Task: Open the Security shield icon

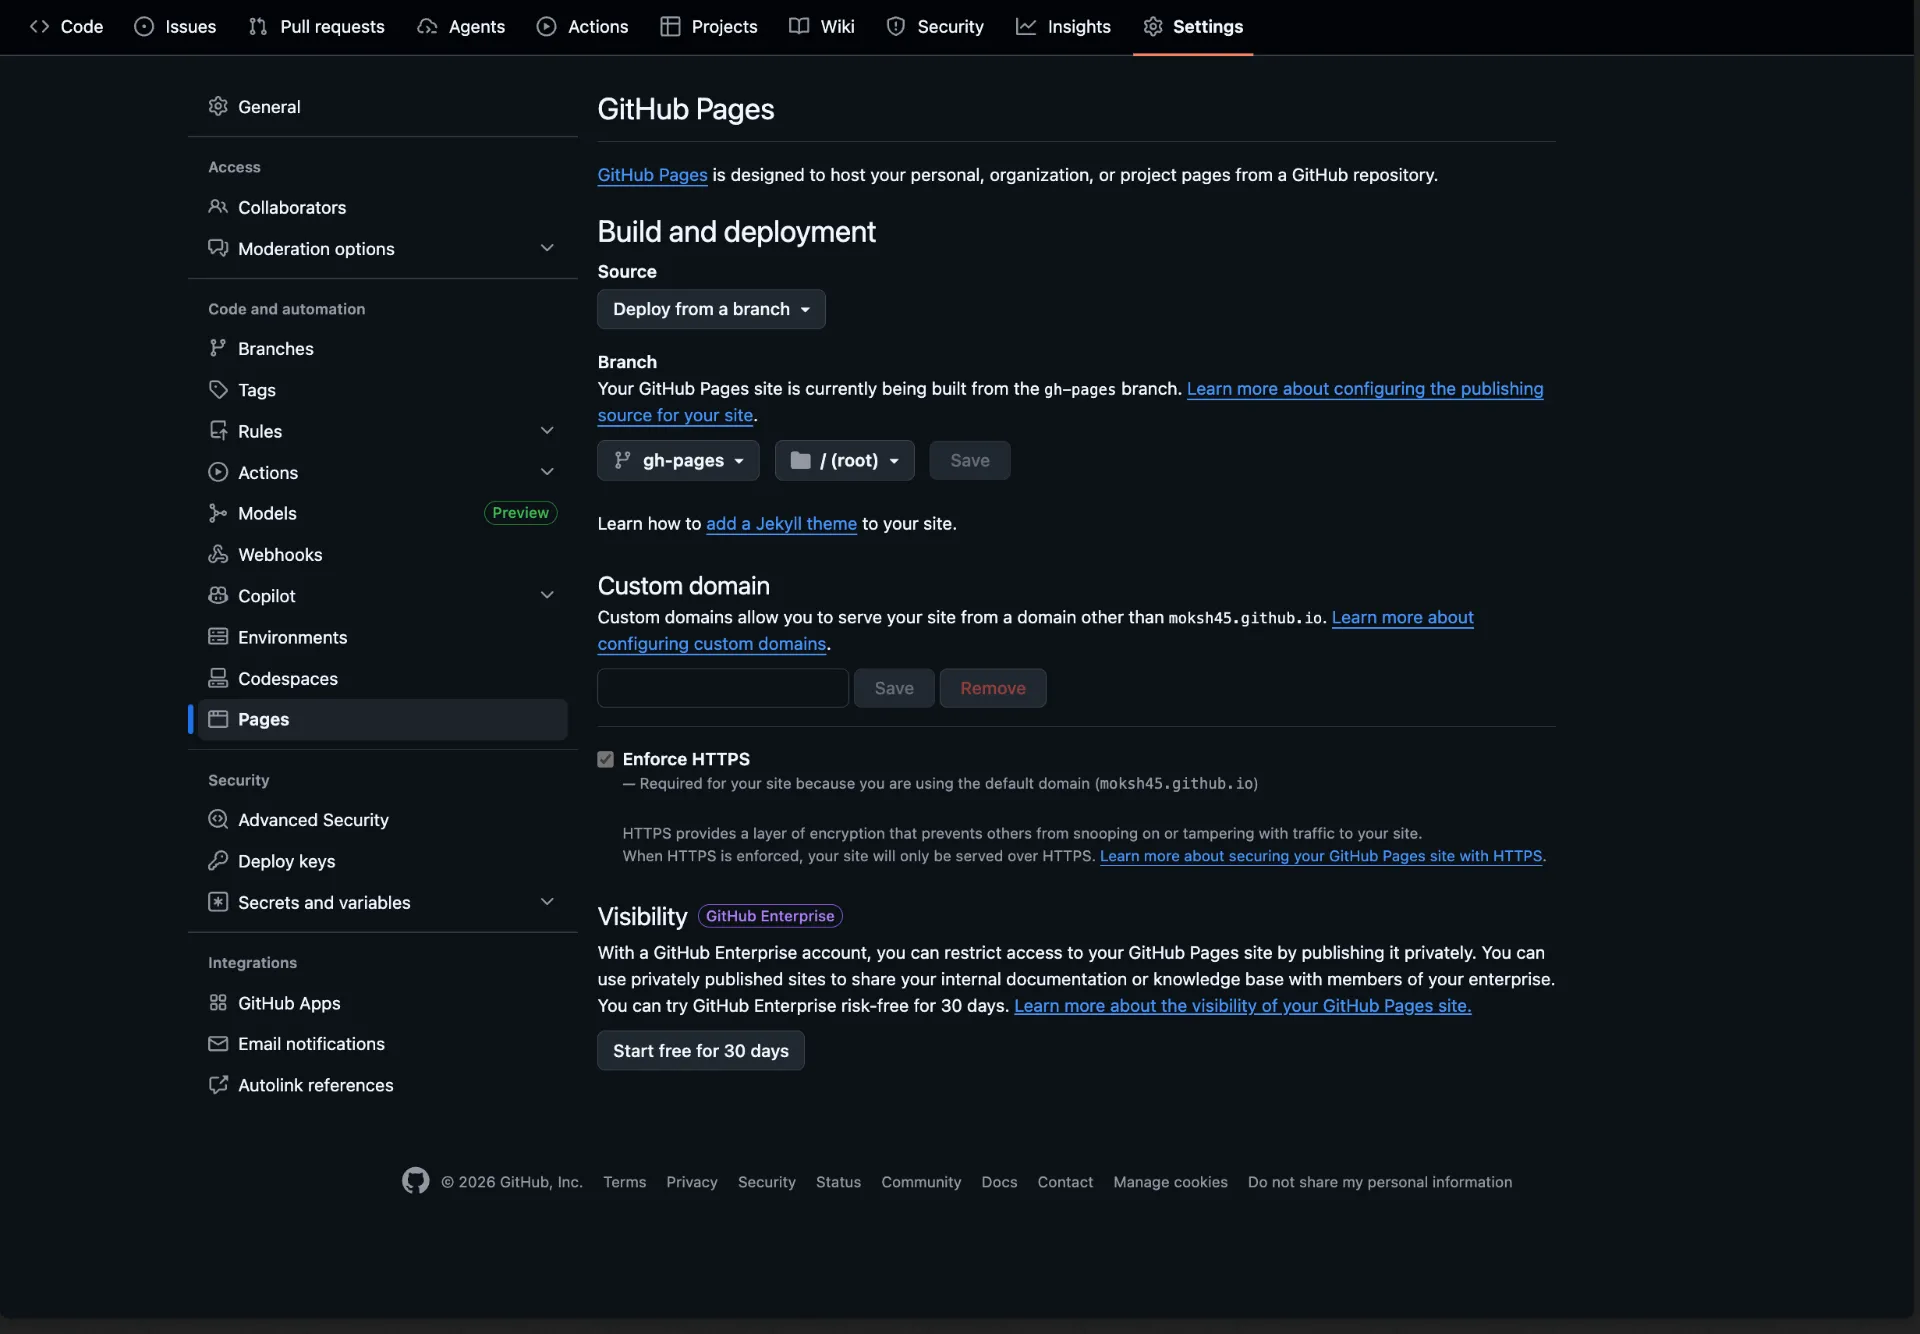Action: (x=897, y=26)
